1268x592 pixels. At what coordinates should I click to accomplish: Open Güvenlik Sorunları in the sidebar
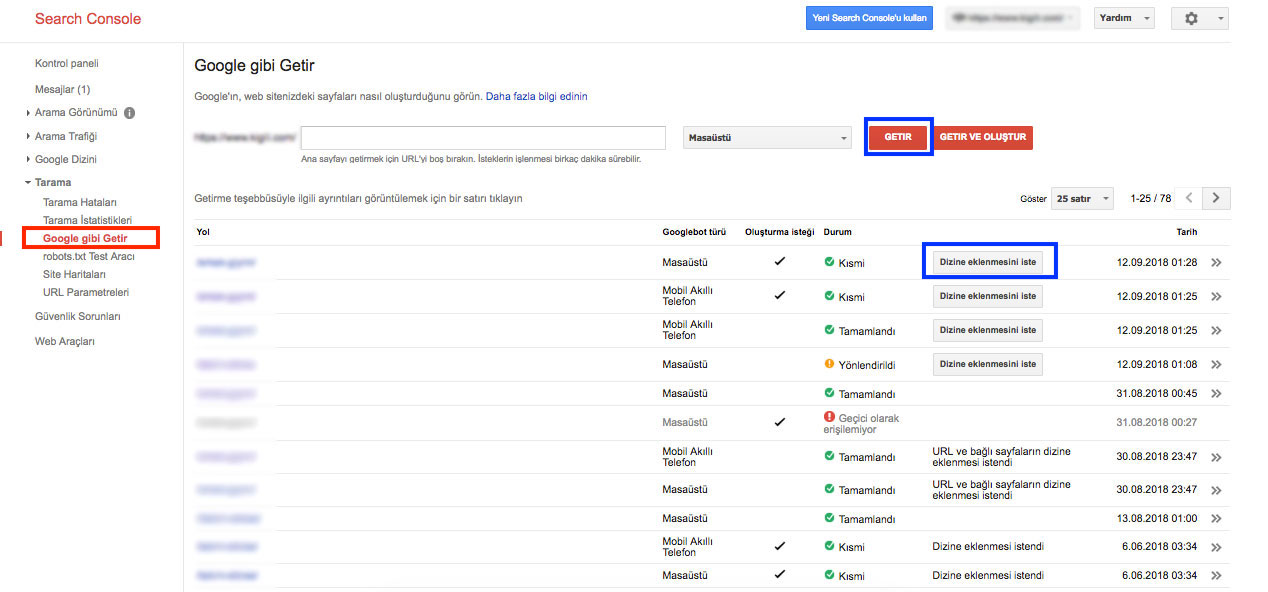point(78,316)
